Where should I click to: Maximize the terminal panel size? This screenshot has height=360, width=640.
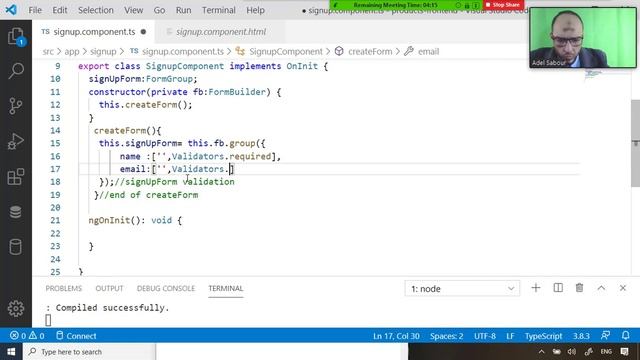click(x=601, y=288)
